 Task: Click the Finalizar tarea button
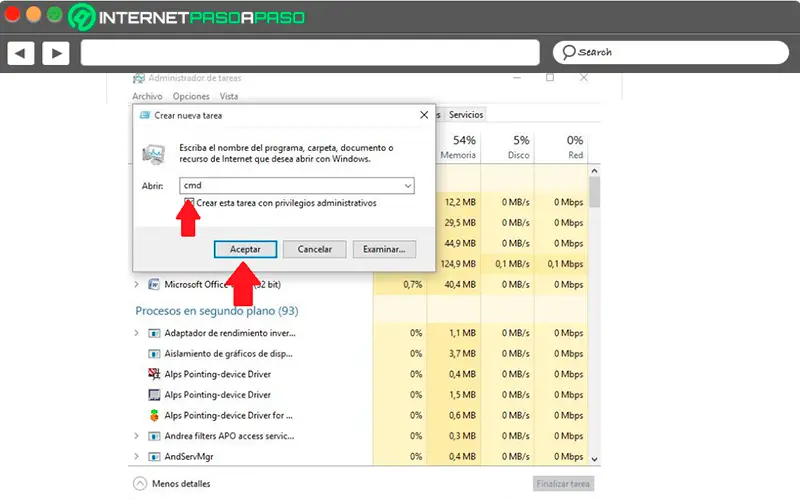(x=563, y=484)
